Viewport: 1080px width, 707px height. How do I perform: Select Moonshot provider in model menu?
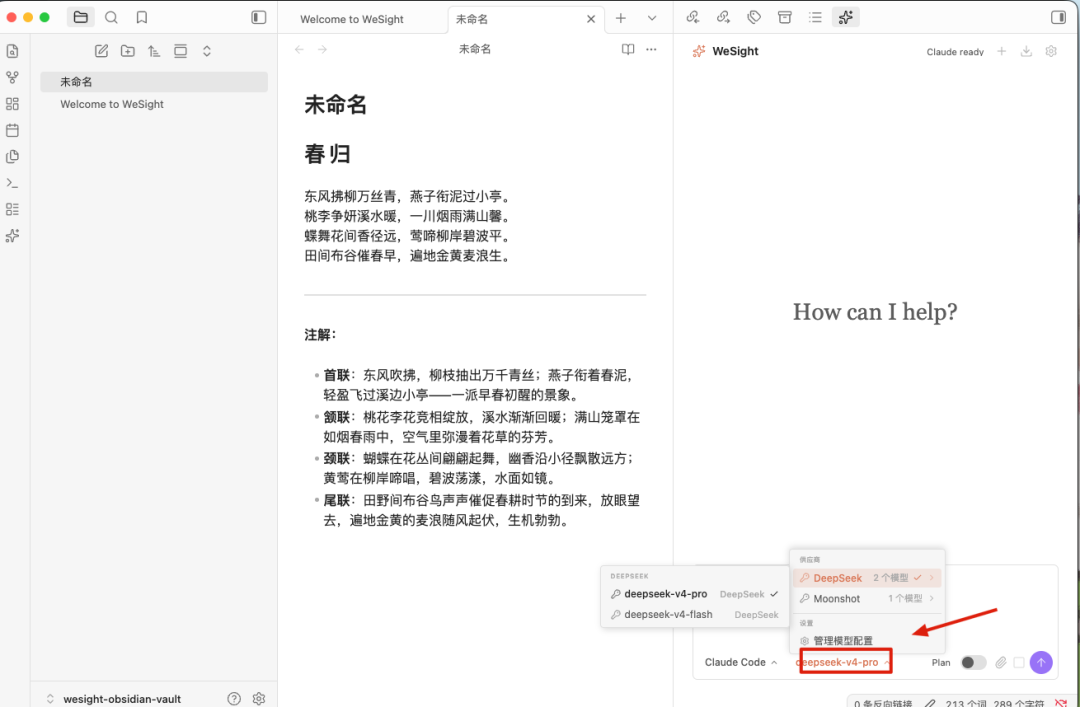pyautogui.click(x=867, y=598)
